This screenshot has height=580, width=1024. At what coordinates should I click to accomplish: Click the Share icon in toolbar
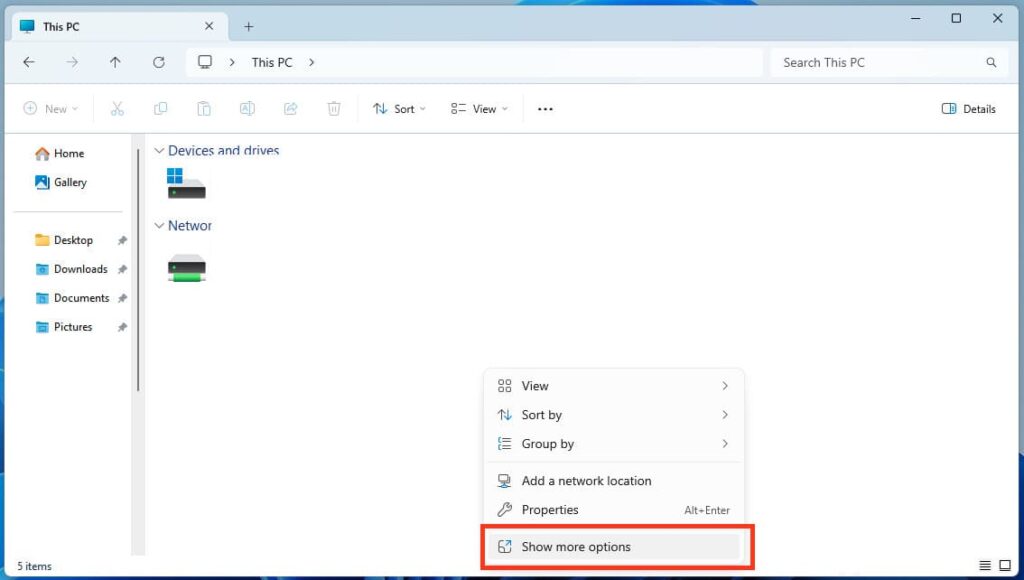[x=291, y=109]
